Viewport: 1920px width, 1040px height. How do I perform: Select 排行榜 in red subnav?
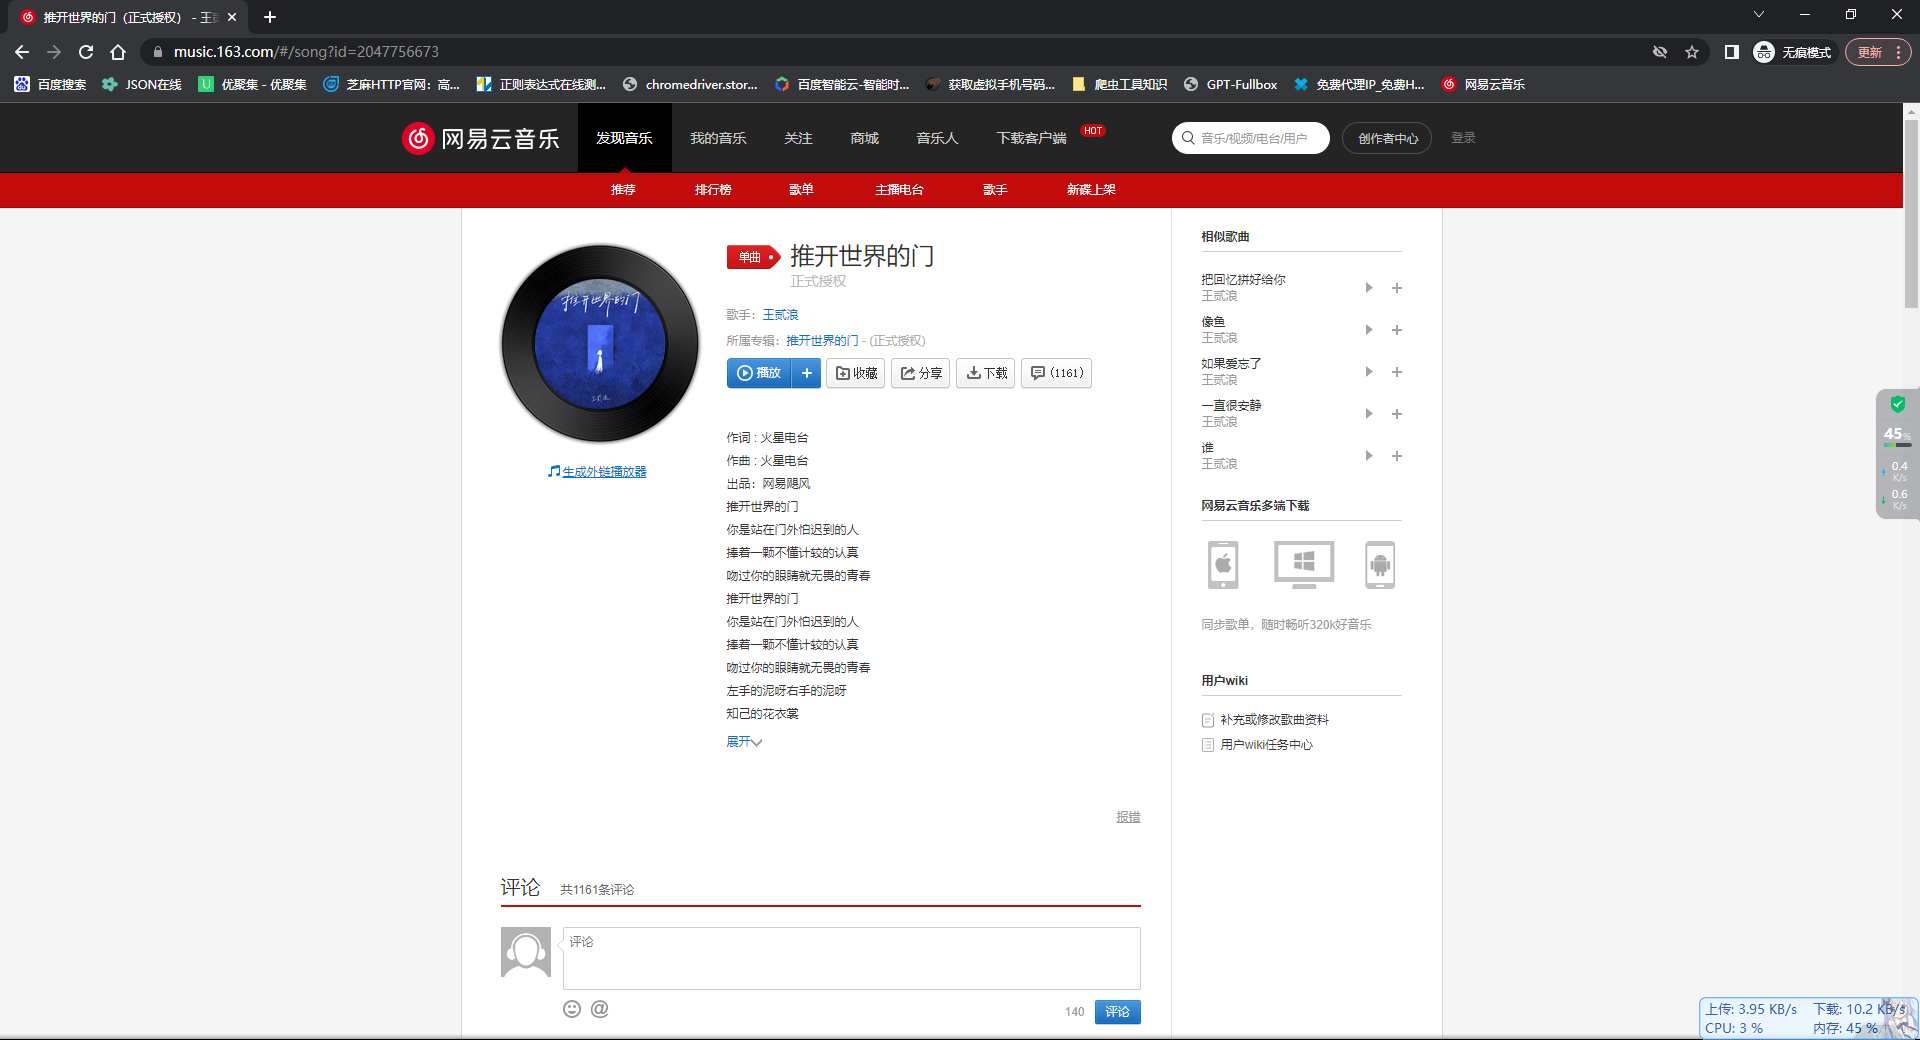[713, 190]
